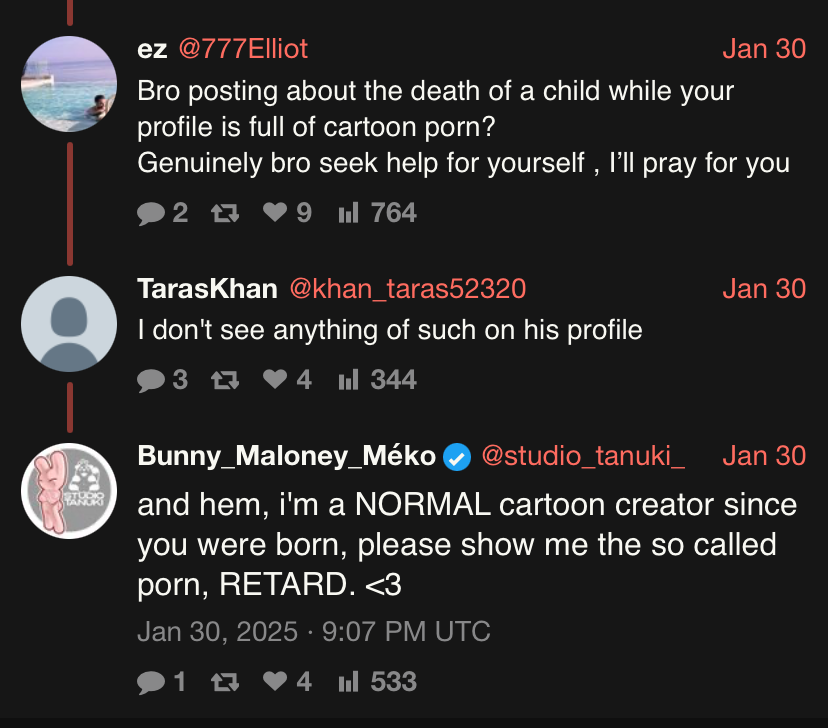The image size is (828, 728).
Task: Open the @khan_taras52320 handle link
Action: (407, 289)
